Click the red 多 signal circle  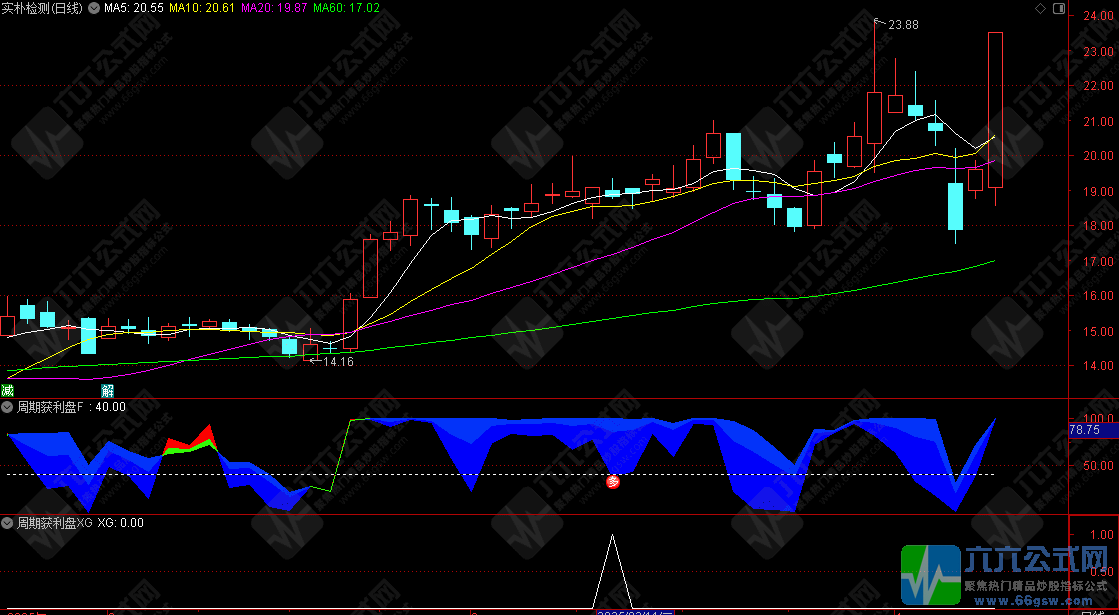(614, 481)
